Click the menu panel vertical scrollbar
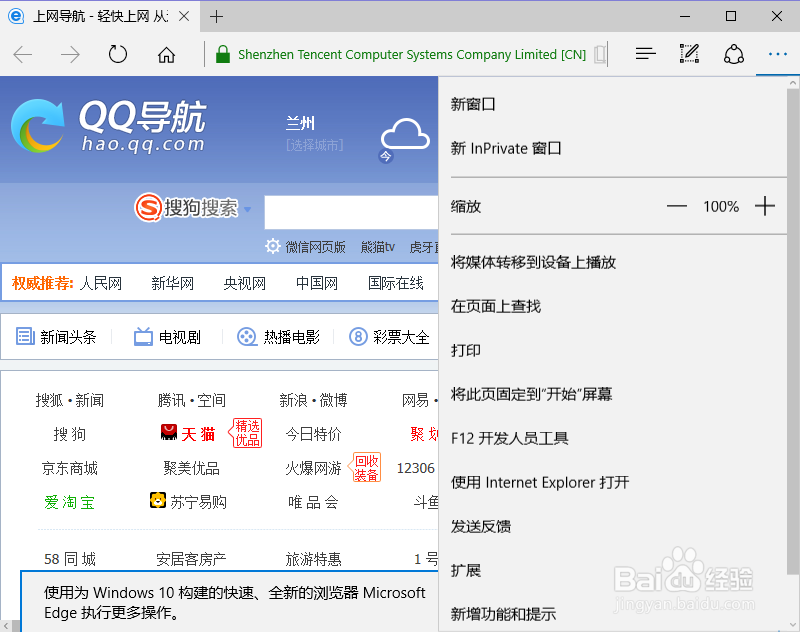Viewport: 800px width, 632px height. pos(793,332)
